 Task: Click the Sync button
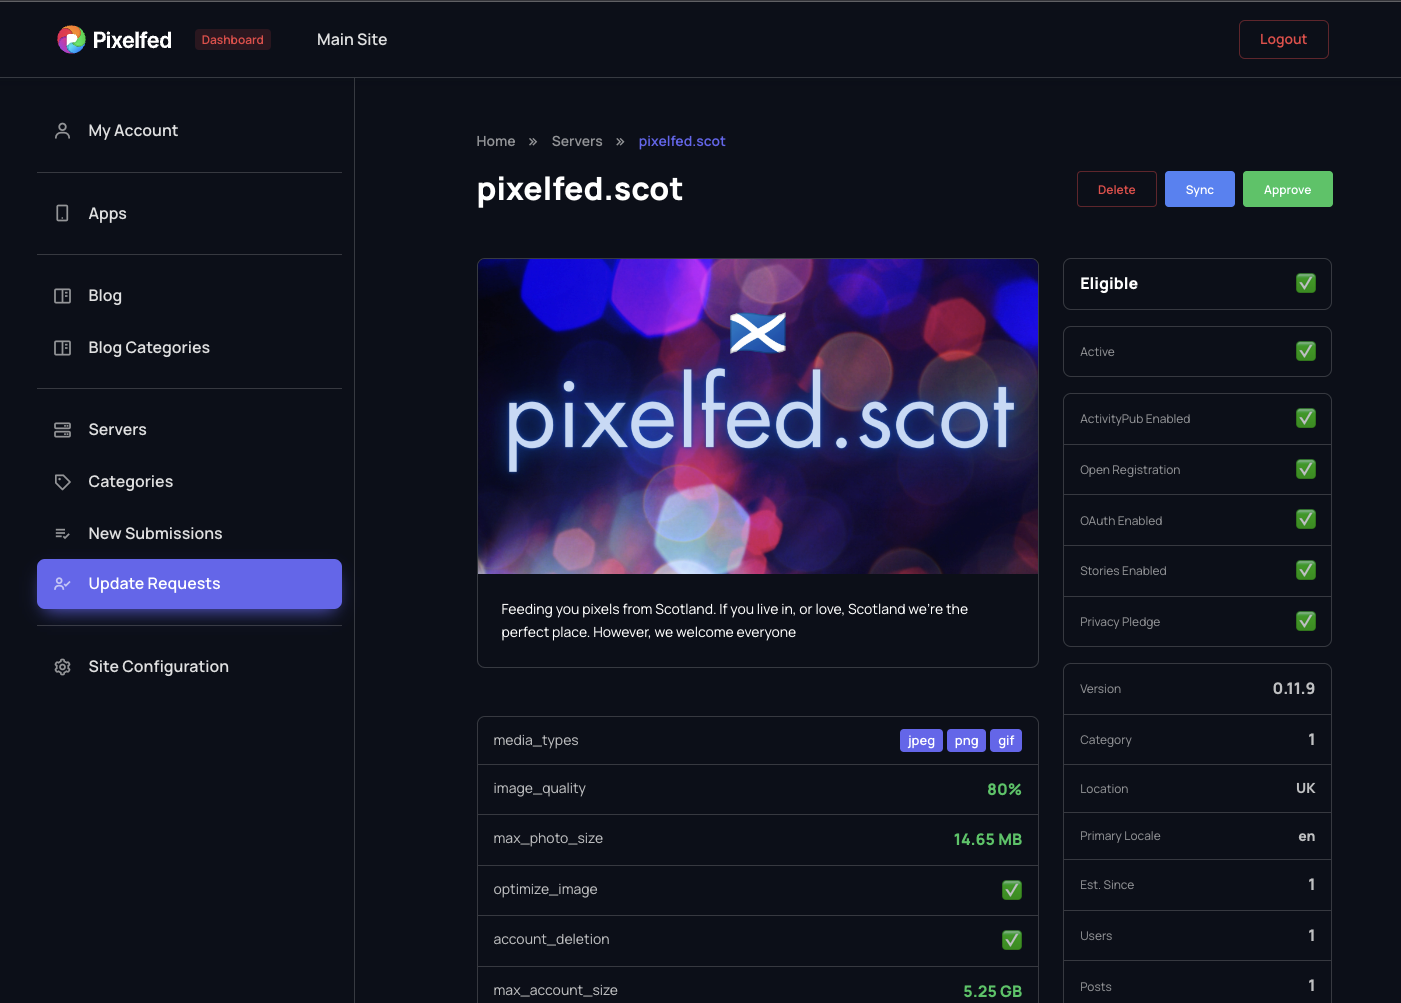[1199, 189]
